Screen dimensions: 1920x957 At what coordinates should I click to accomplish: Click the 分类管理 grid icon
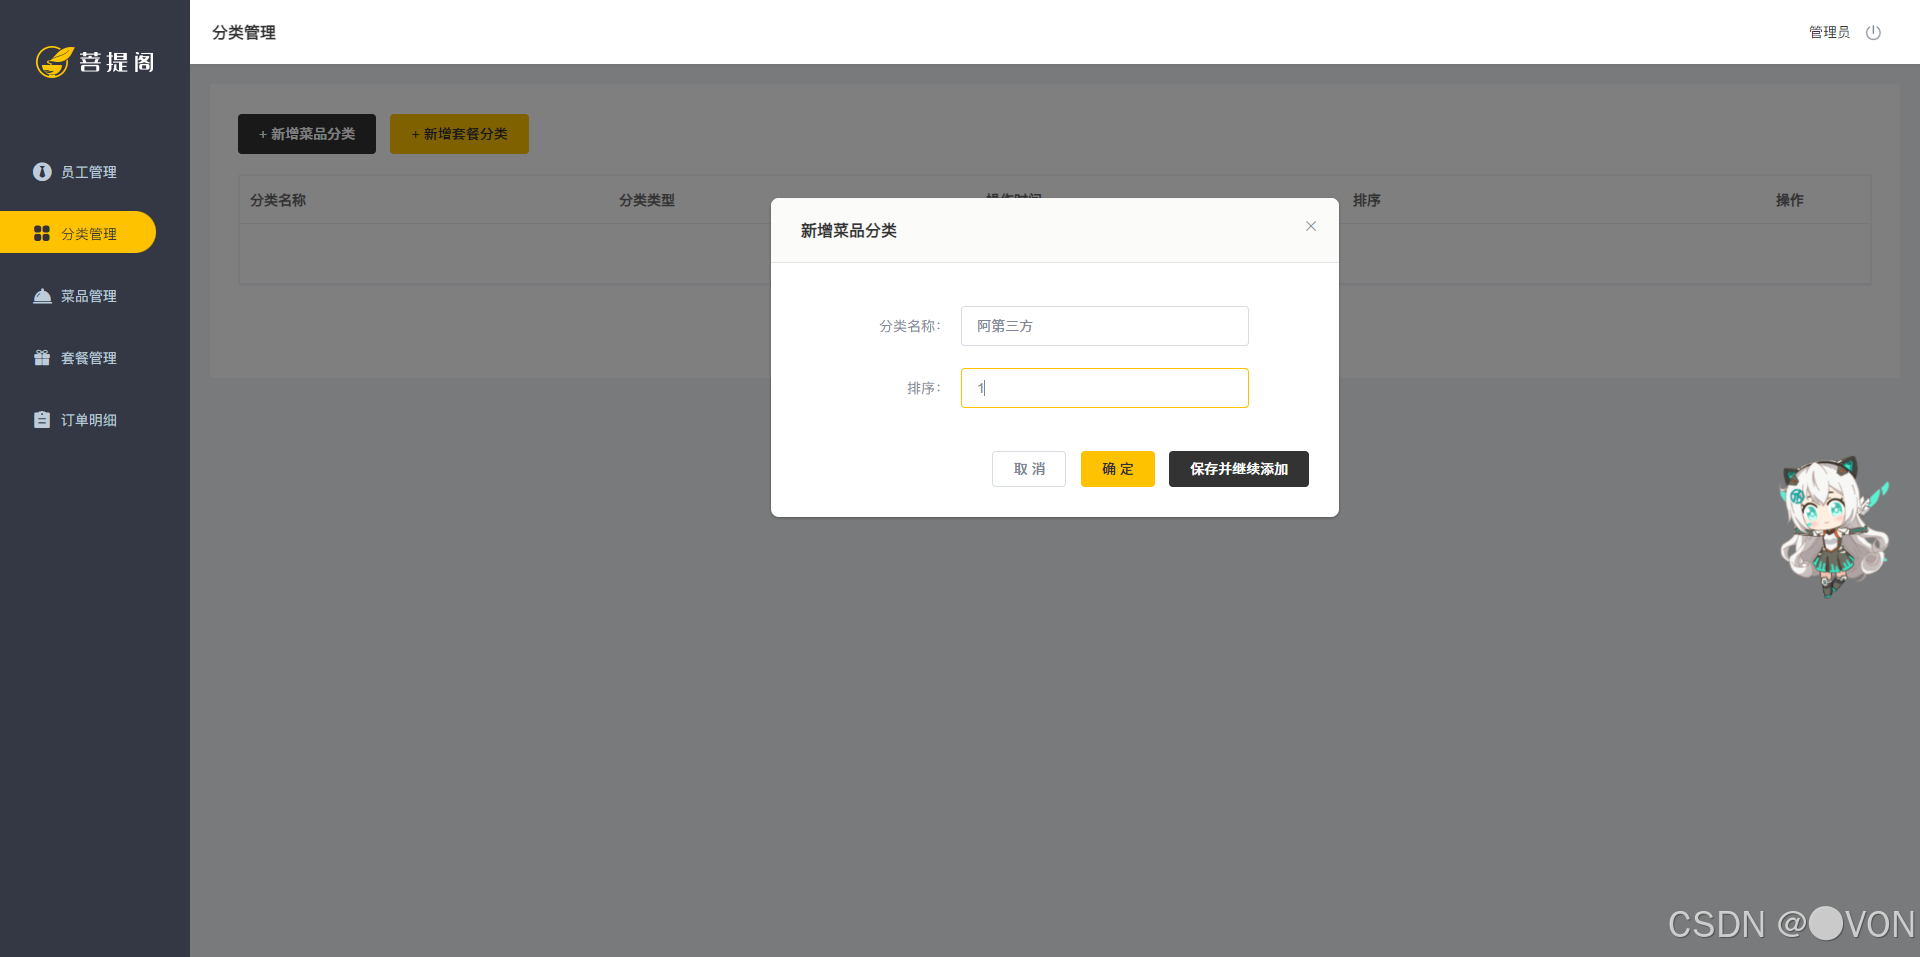click(x=42, y=233)
